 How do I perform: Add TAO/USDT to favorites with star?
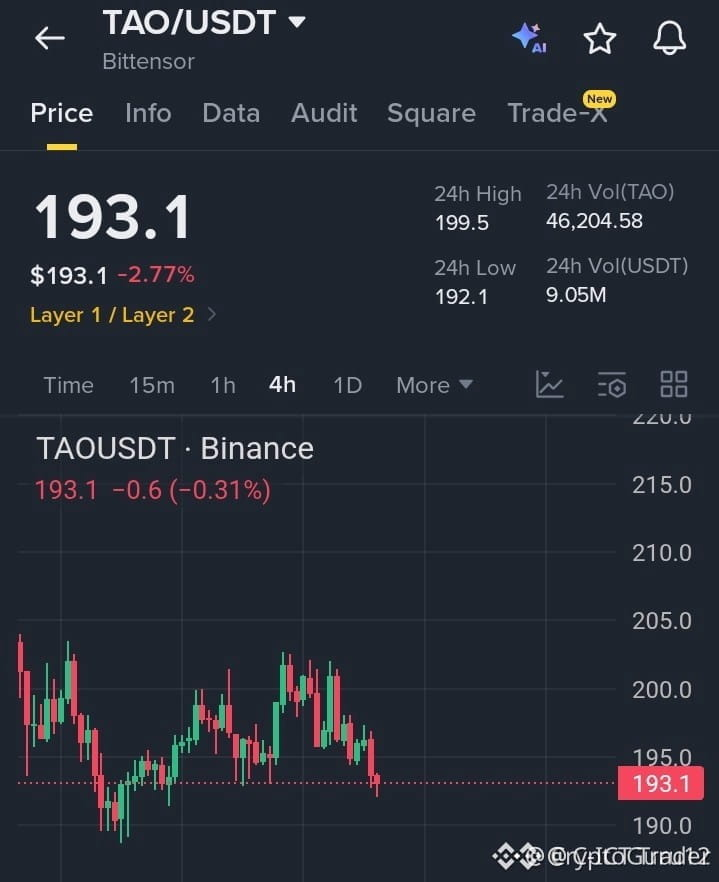600,38
